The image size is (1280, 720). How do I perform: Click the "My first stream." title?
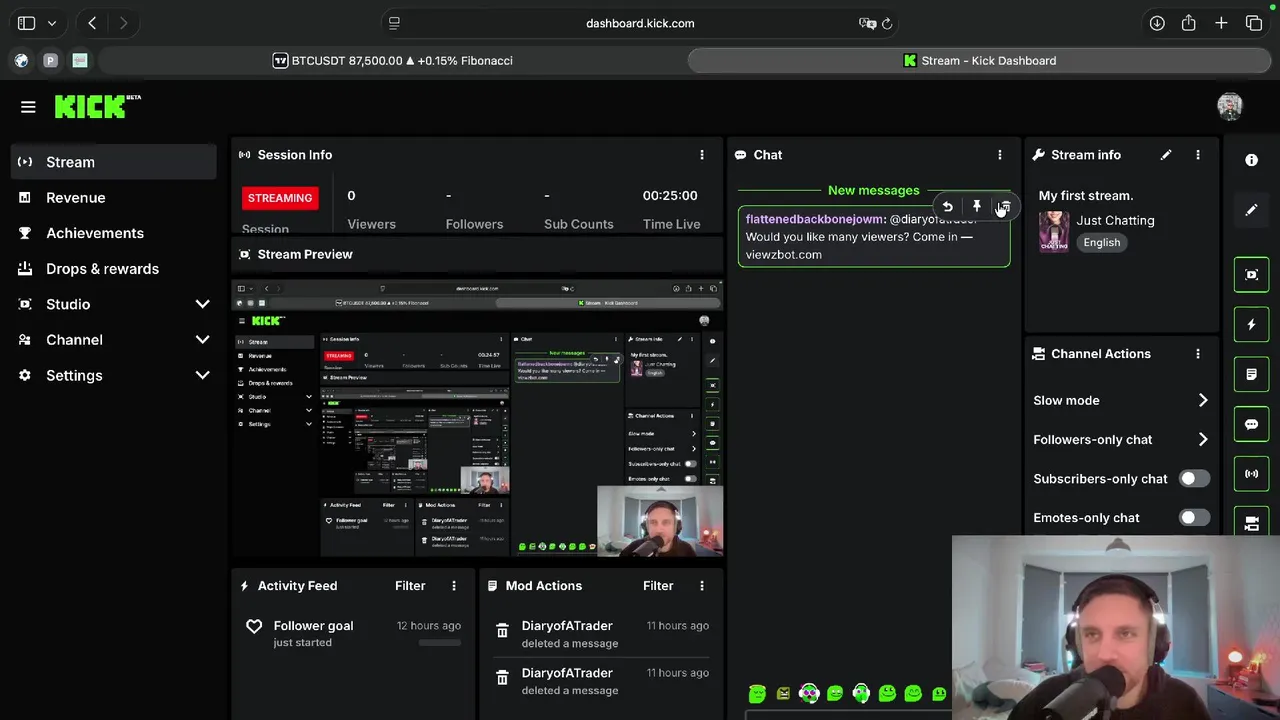click(1085, 196)
